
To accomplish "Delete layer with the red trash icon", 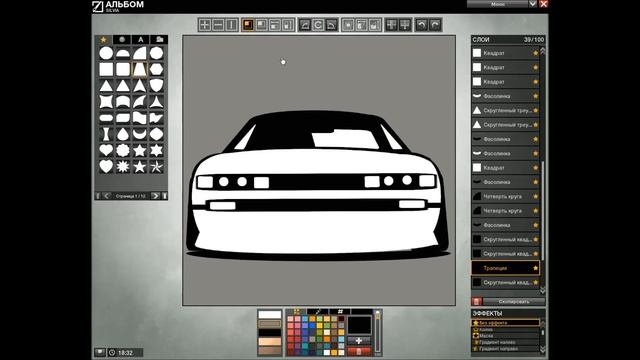I will point(476,302).
